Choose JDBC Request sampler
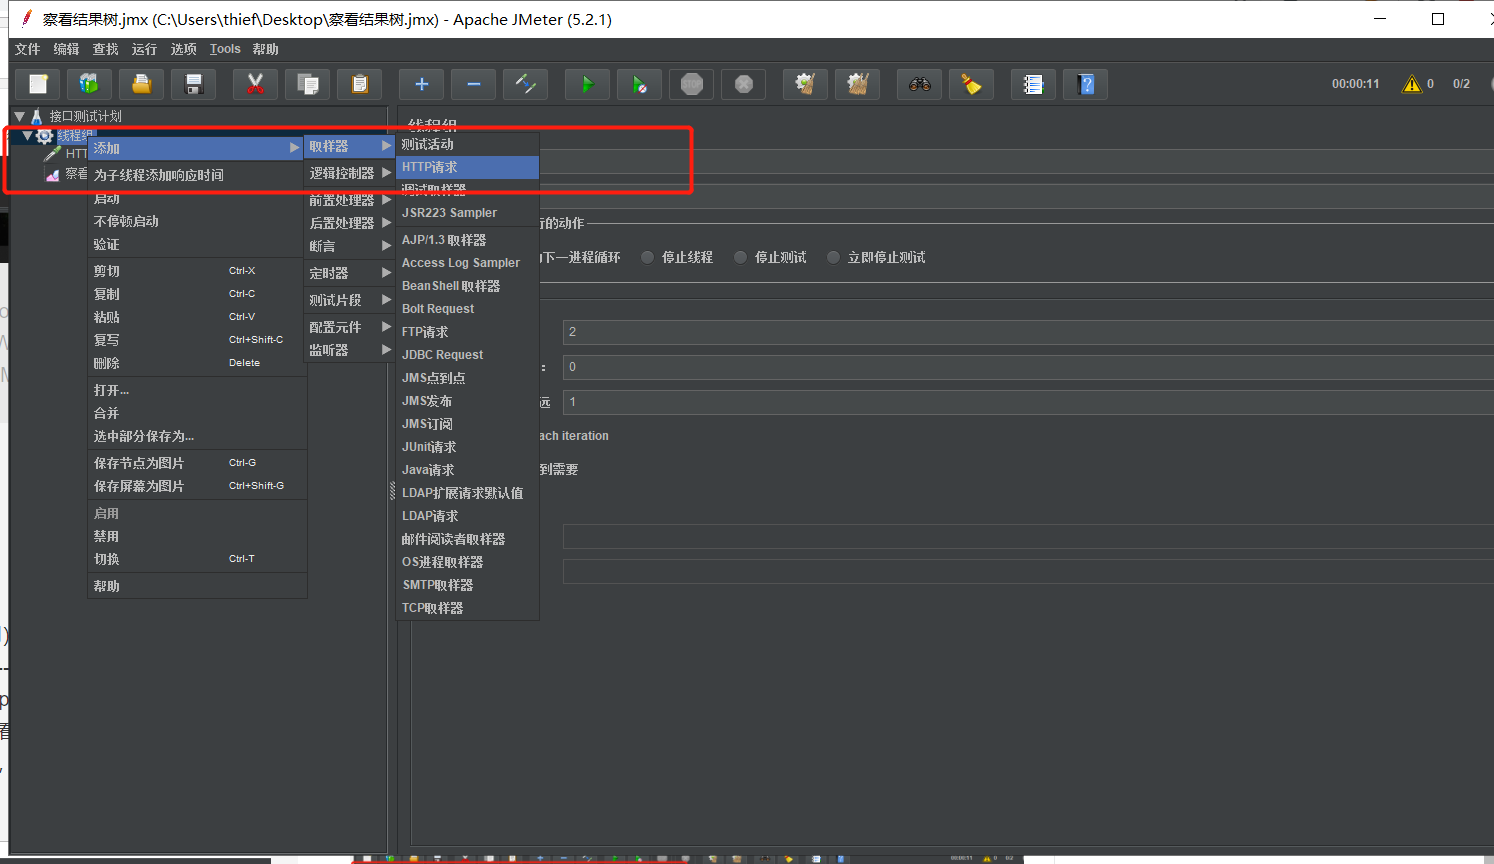Screen dimensions: 1494x864 (468, 355)
